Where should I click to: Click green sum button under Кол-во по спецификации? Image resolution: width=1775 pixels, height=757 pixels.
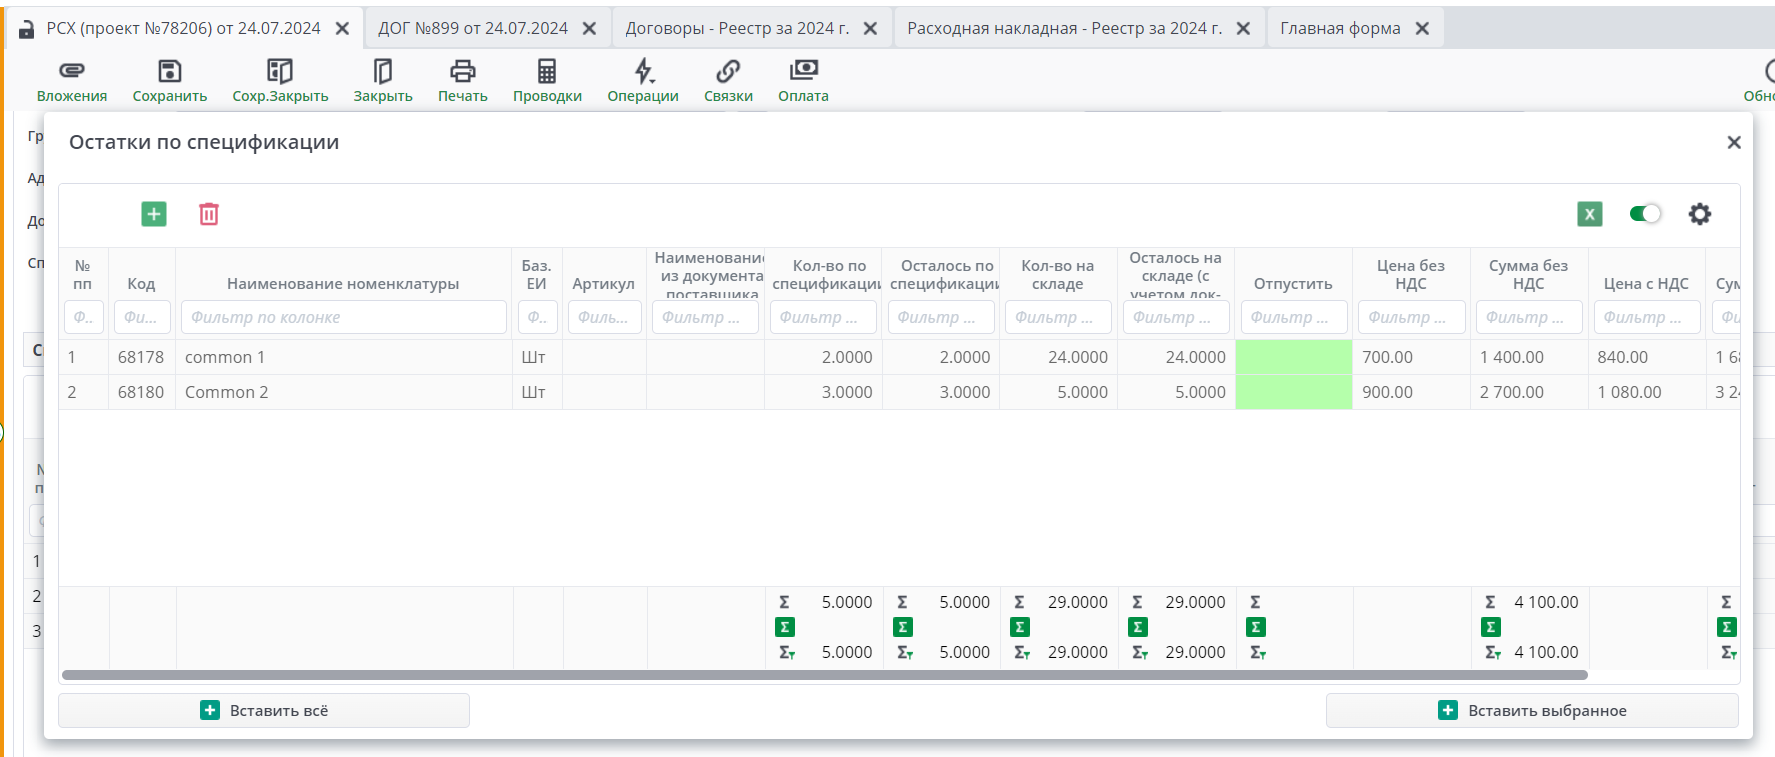(x=785, y=627)
